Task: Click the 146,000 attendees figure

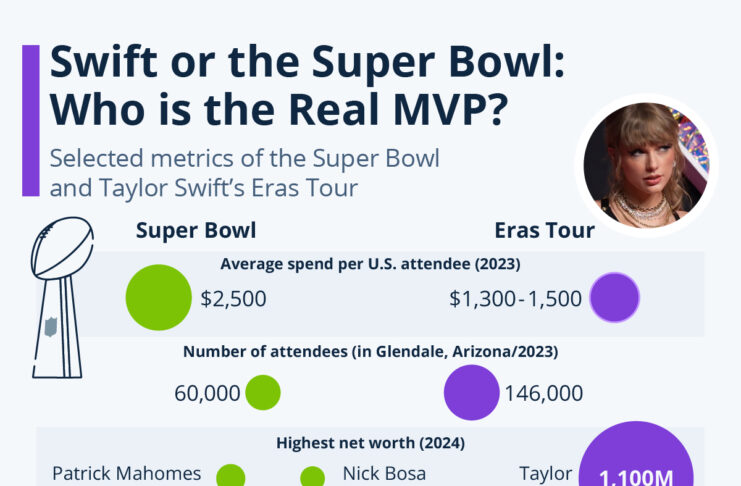Action: pos(546,393)
